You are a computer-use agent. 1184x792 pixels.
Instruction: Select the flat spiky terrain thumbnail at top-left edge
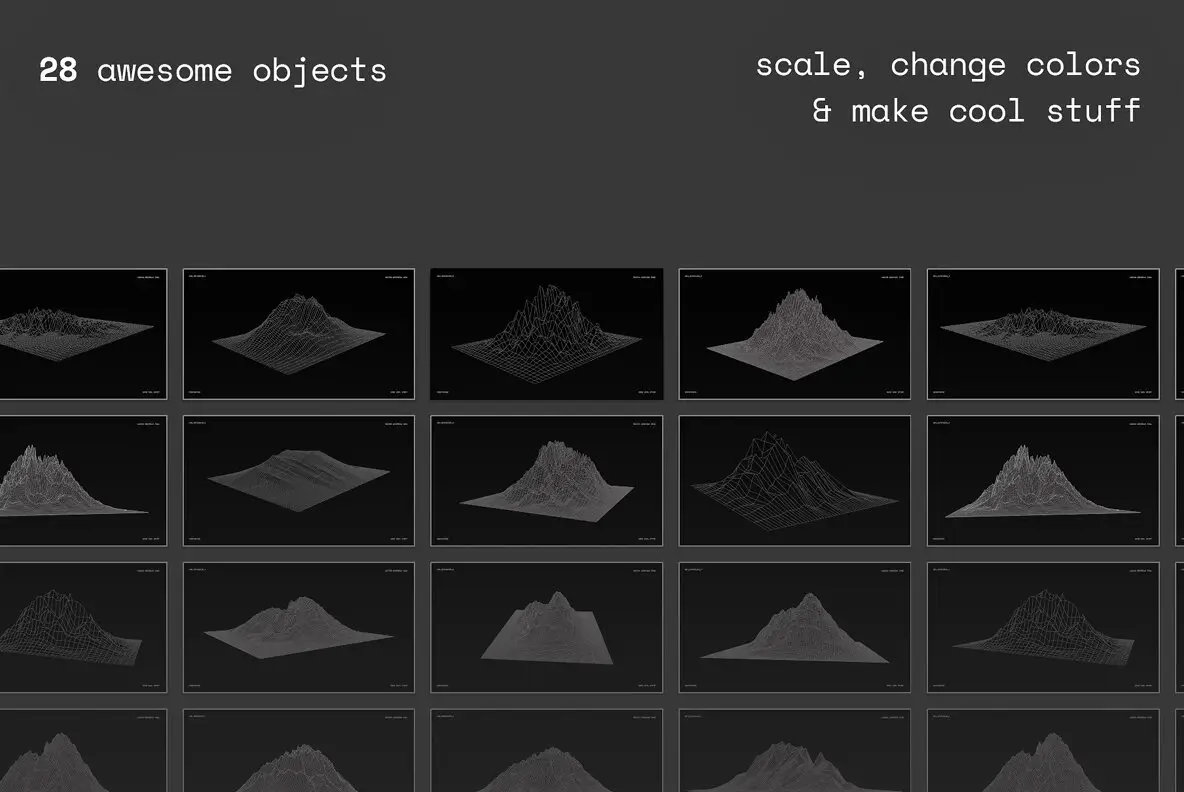coord(83,334)
